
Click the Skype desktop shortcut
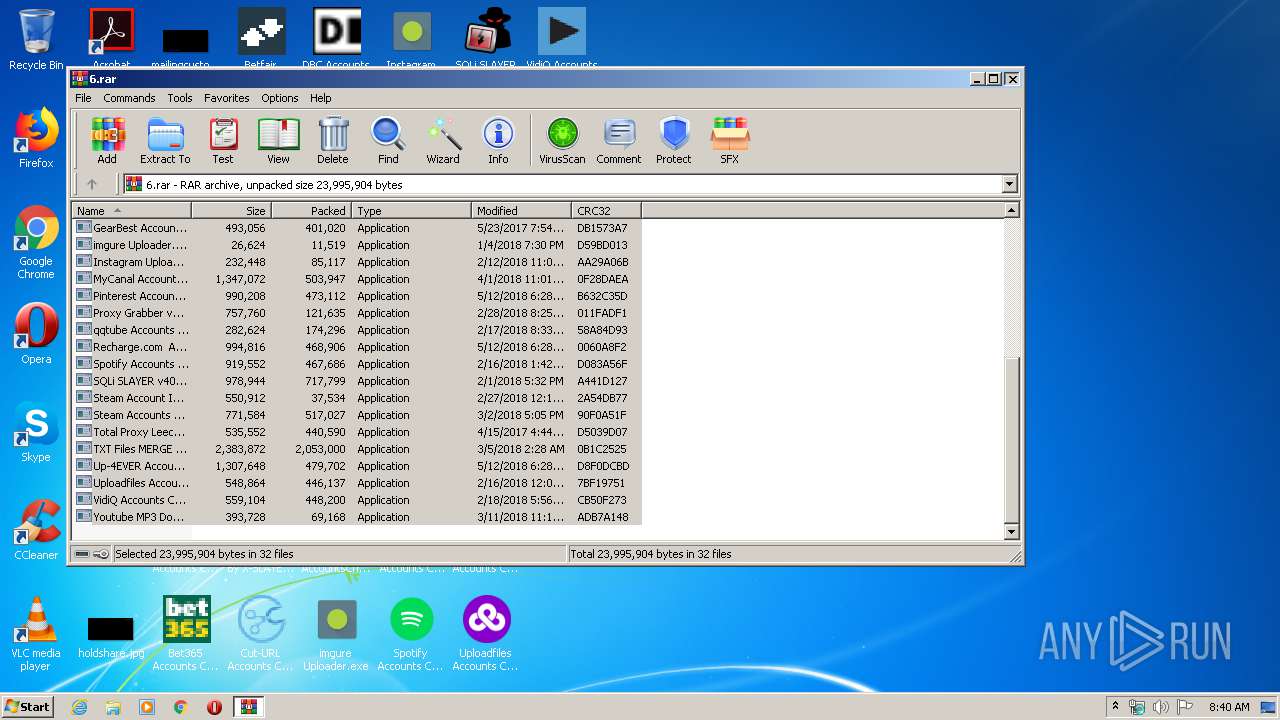(x=36, y=432)
